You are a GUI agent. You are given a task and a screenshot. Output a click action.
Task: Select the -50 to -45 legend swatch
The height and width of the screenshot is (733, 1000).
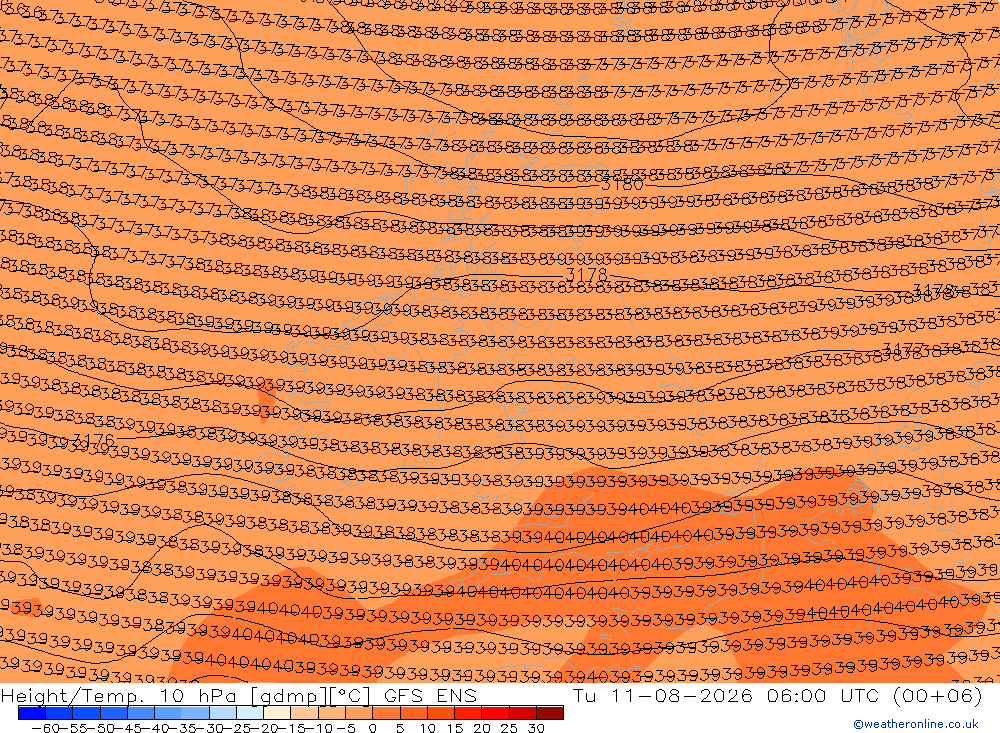click(114, 713)
